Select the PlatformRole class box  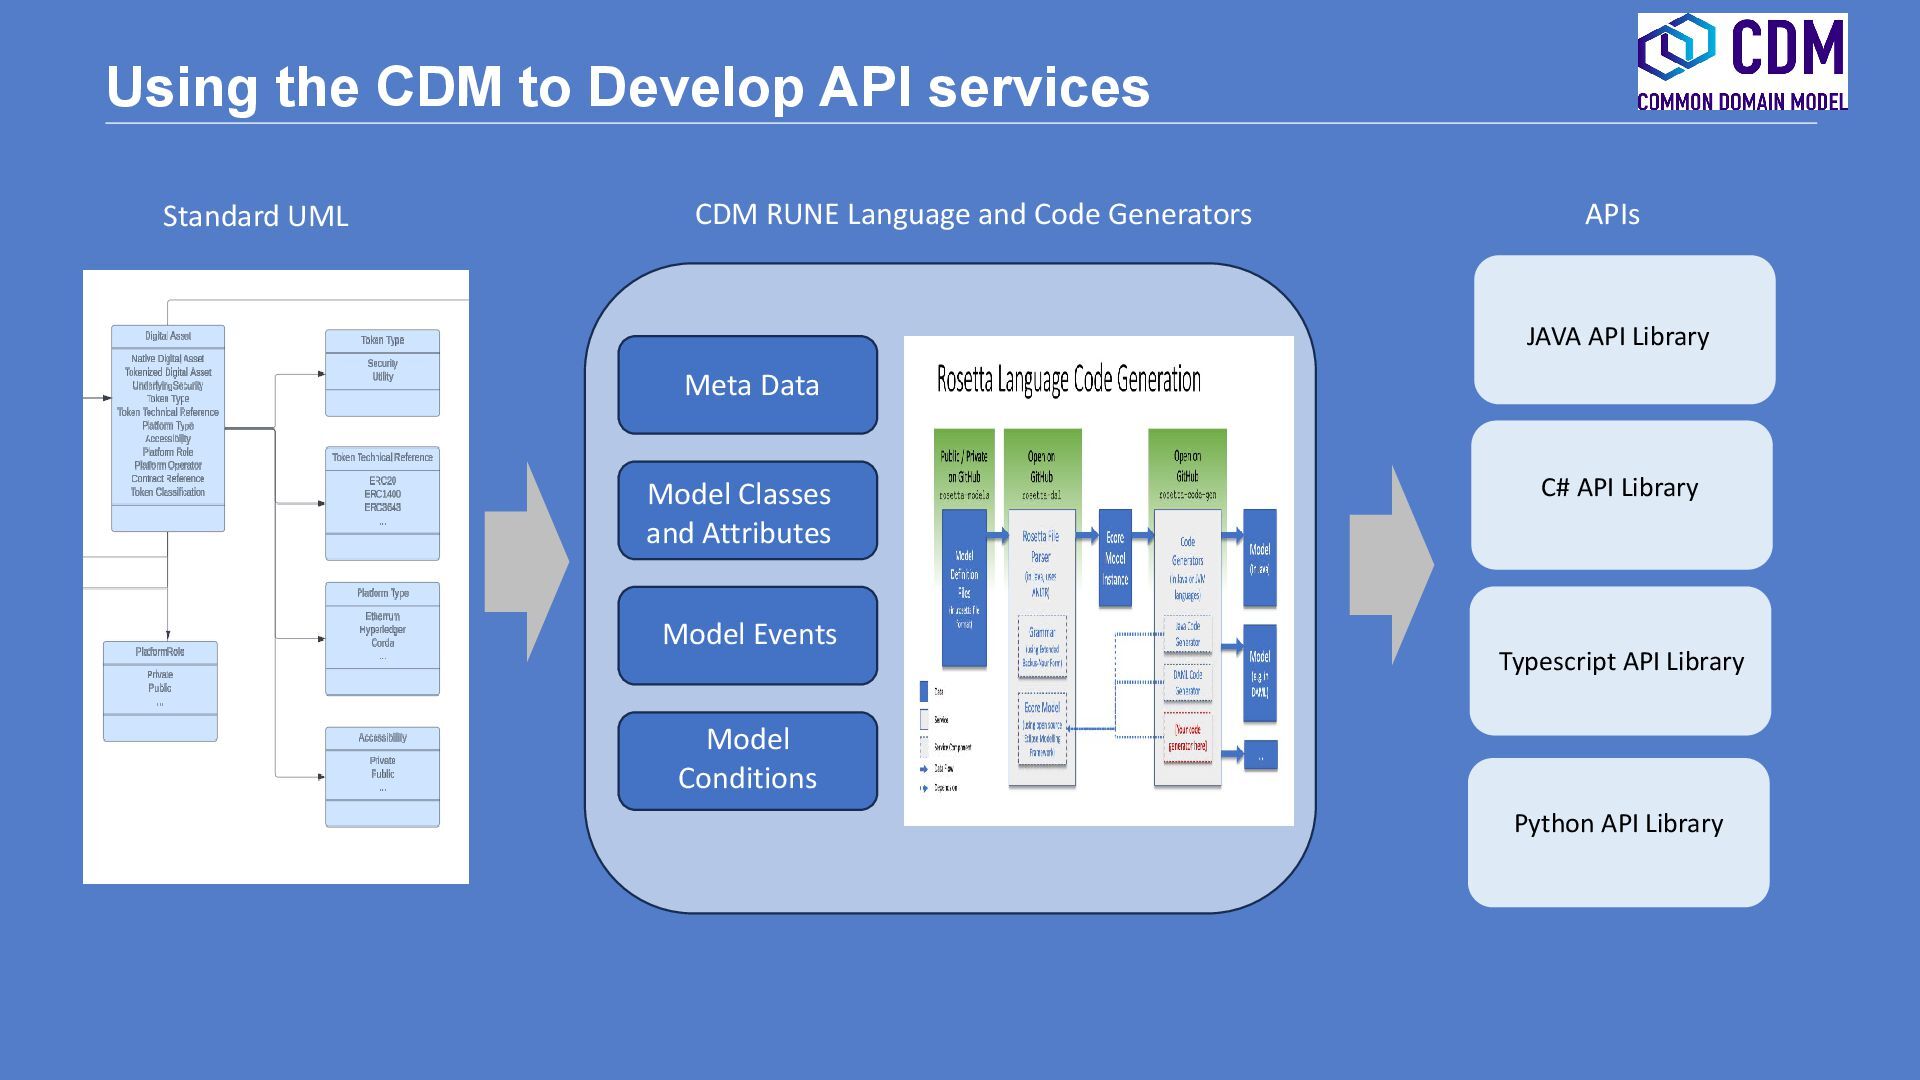[160, 691]
